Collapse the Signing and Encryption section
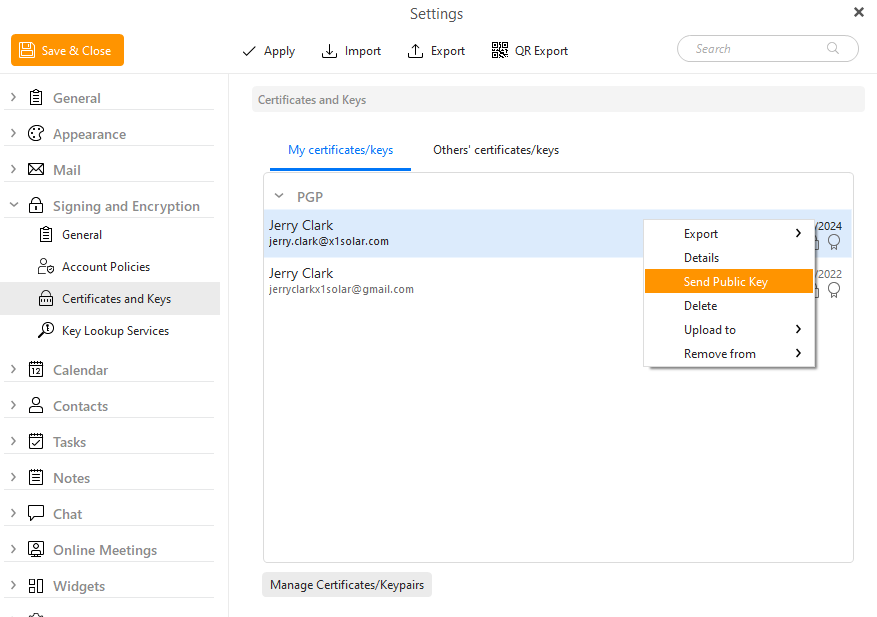Image resolution: width=877 pixels, height=617 pixels. [x=13, y=206]
